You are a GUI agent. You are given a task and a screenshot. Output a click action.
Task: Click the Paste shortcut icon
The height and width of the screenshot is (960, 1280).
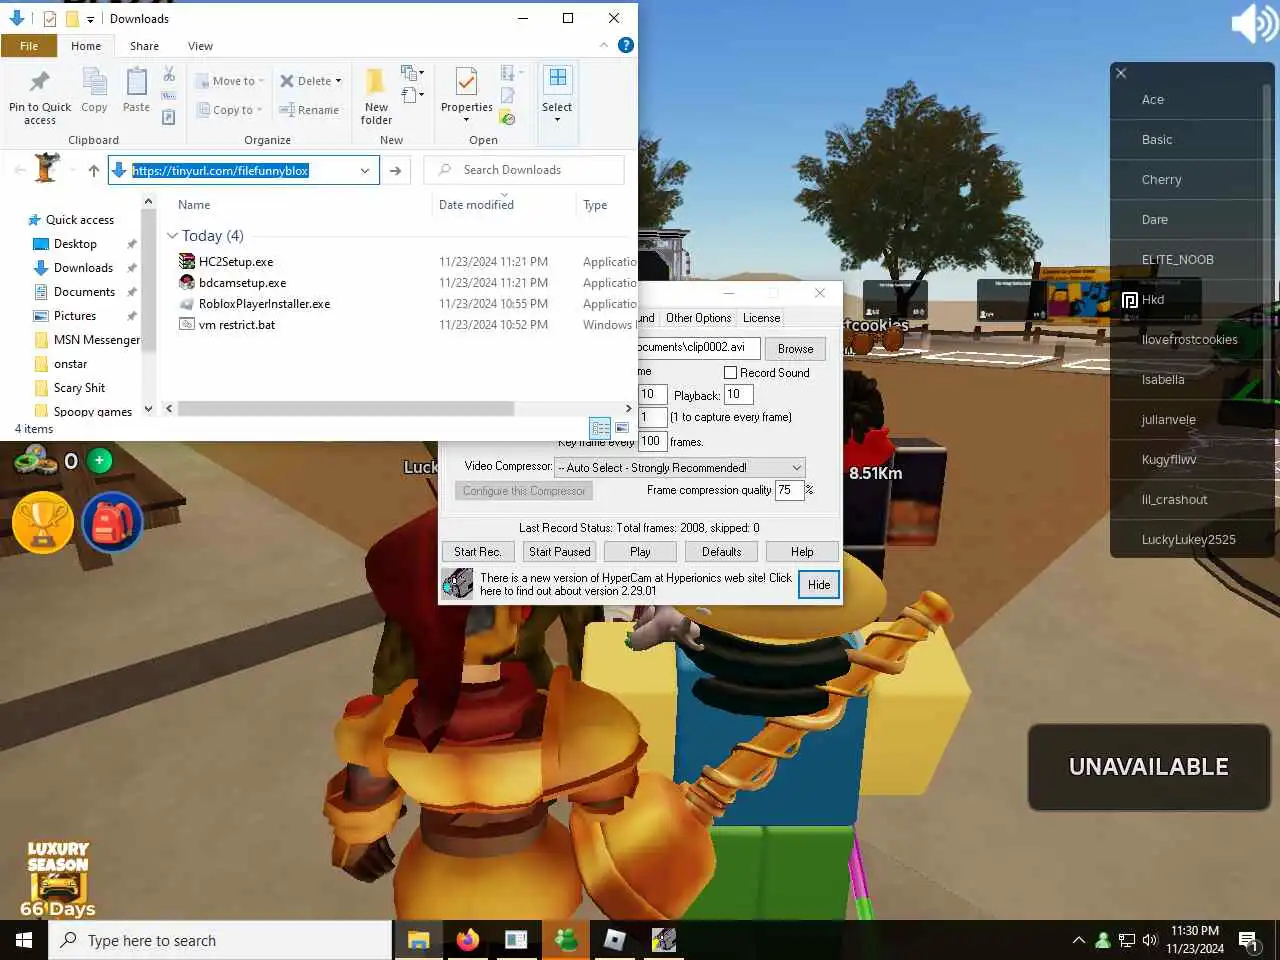[x=169, y=117]
